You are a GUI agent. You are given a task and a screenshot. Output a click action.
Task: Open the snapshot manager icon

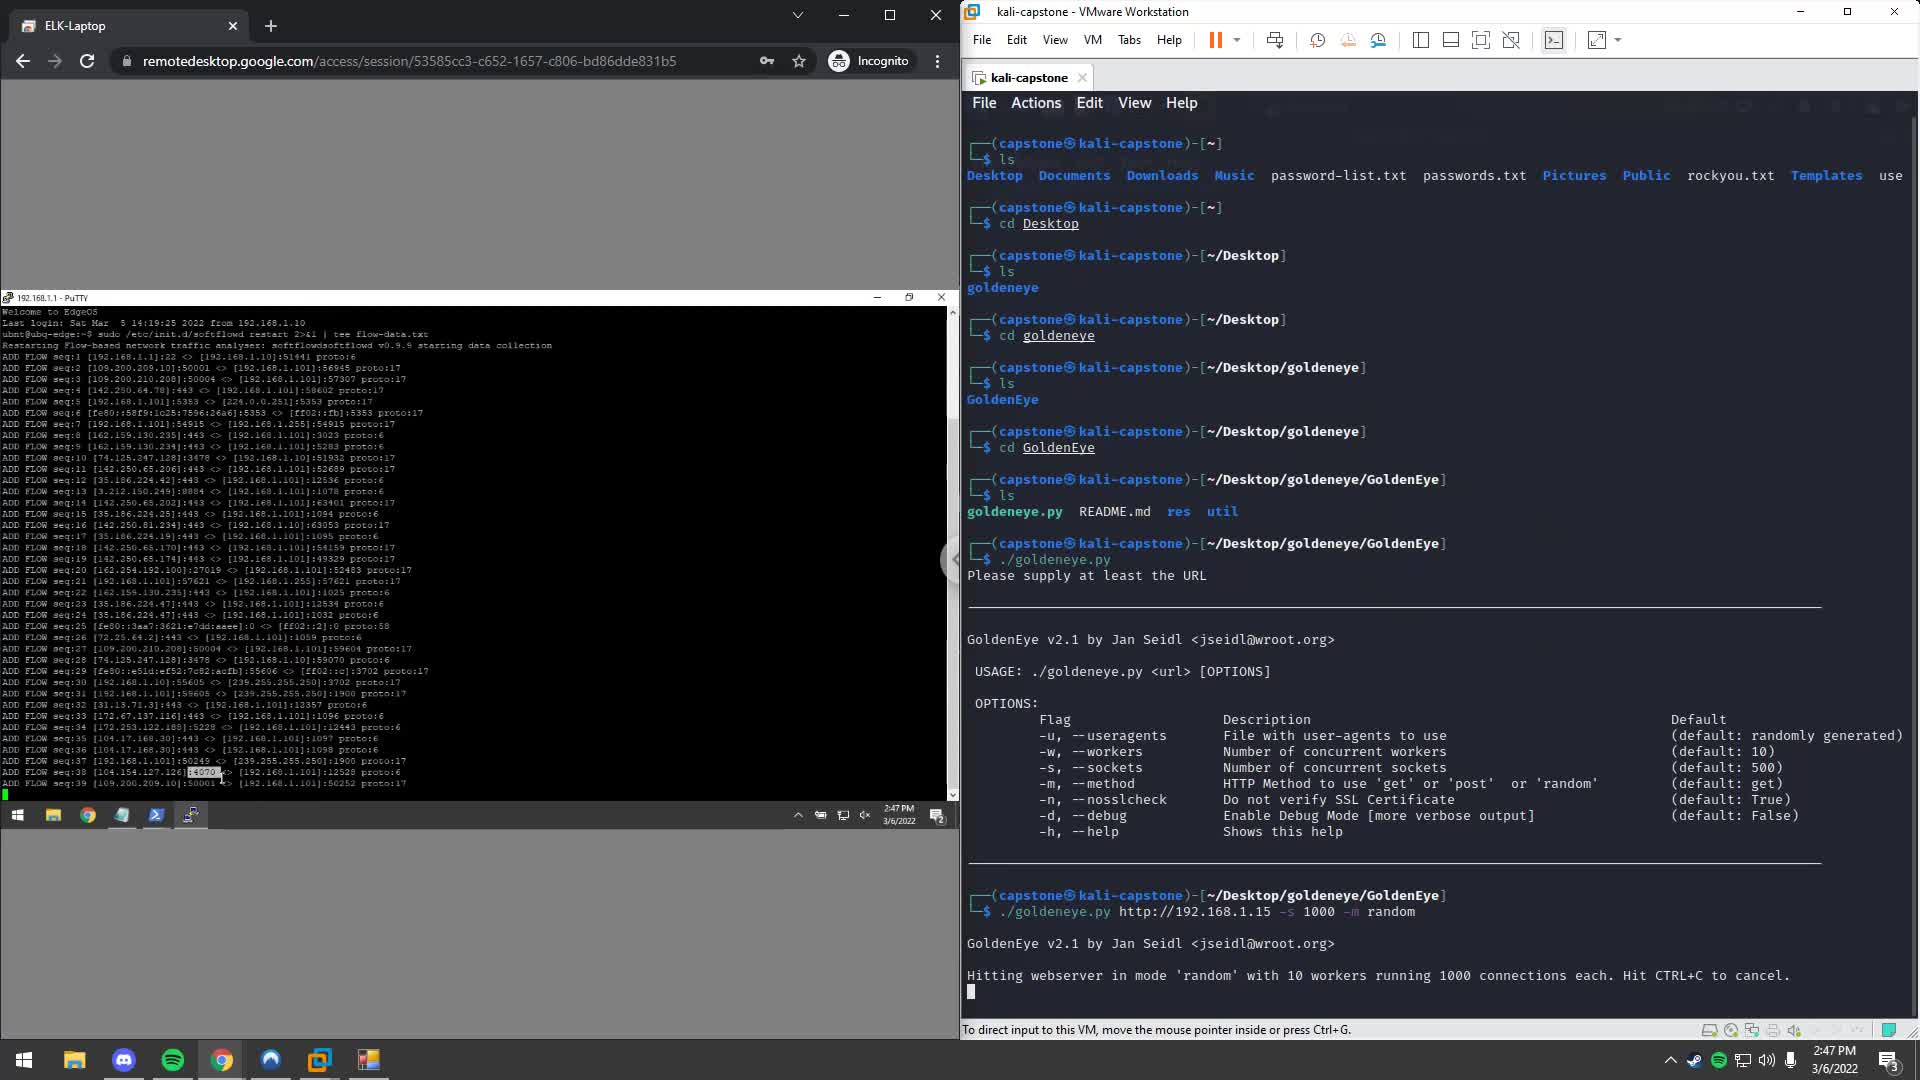(x=1378, y=40)
